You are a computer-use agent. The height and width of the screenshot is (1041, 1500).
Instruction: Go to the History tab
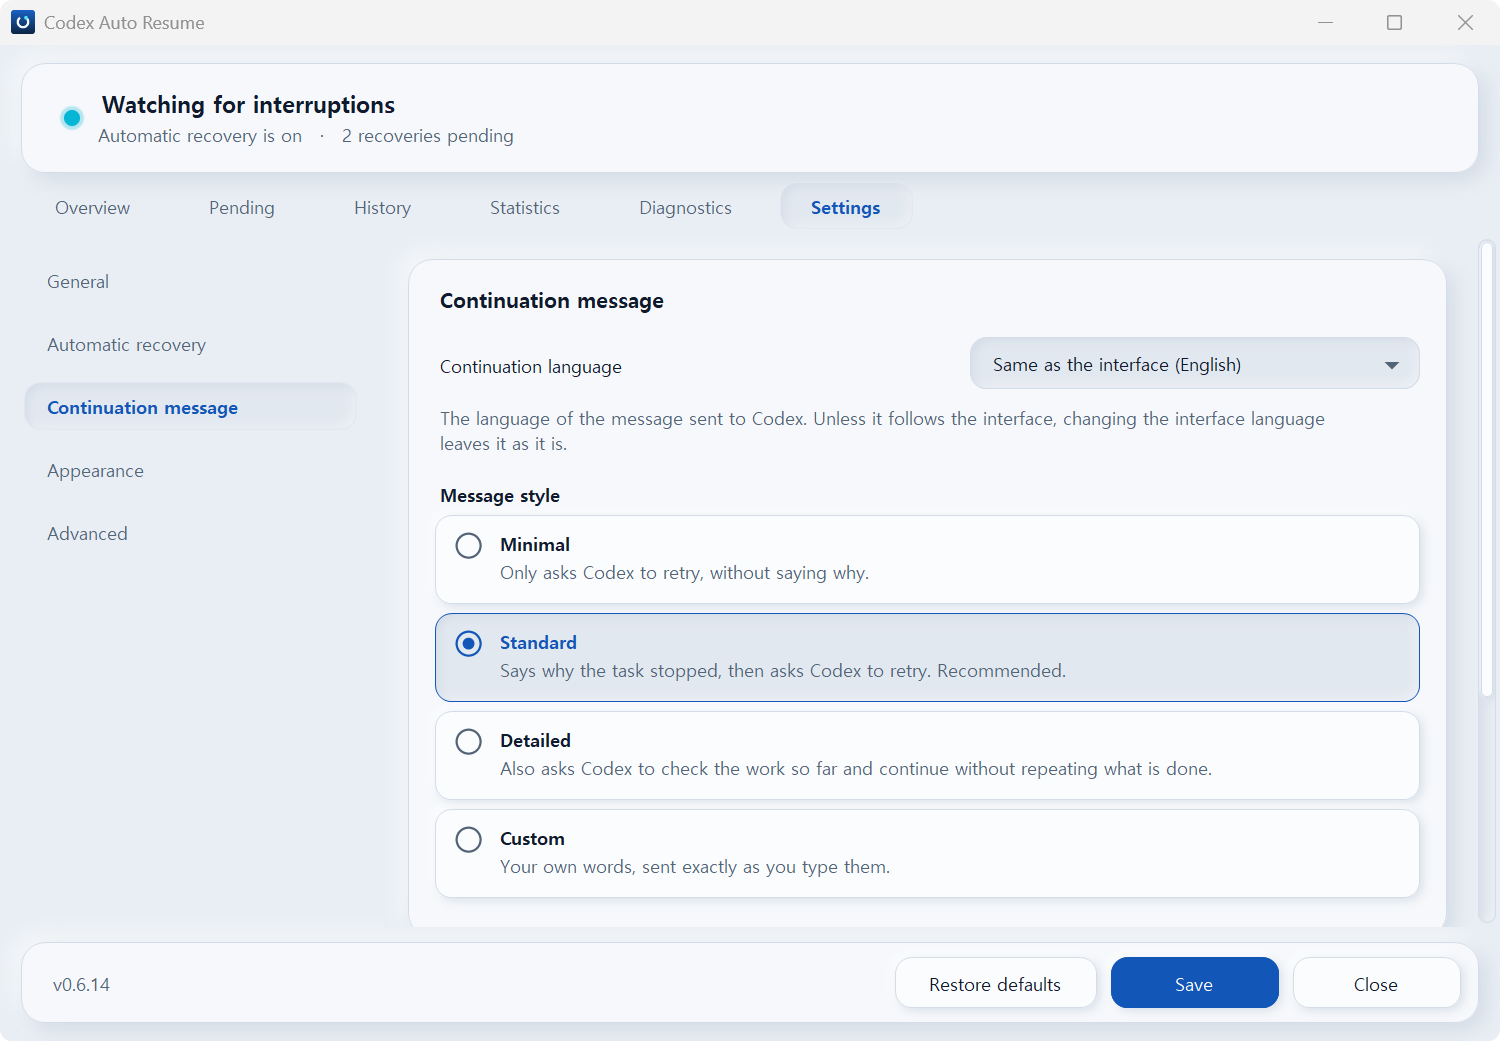[382, 208]
